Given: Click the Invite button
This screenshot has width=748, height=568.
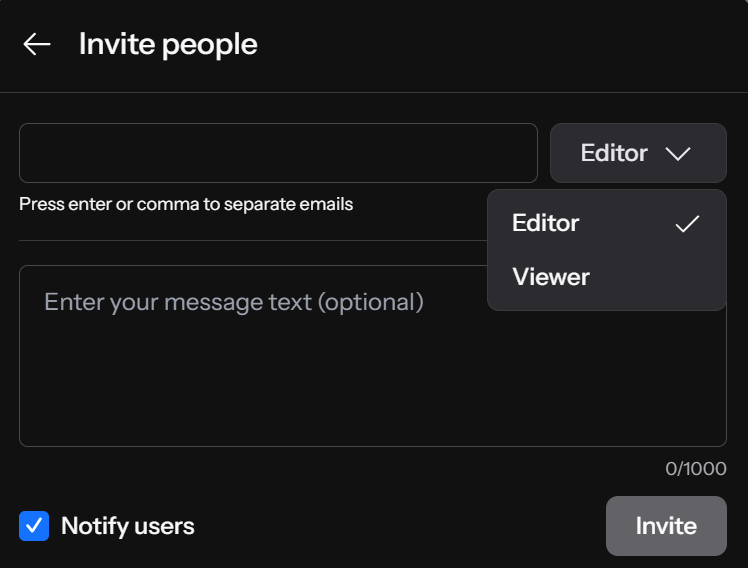Looking at the screenshot, I should point(666,526).
